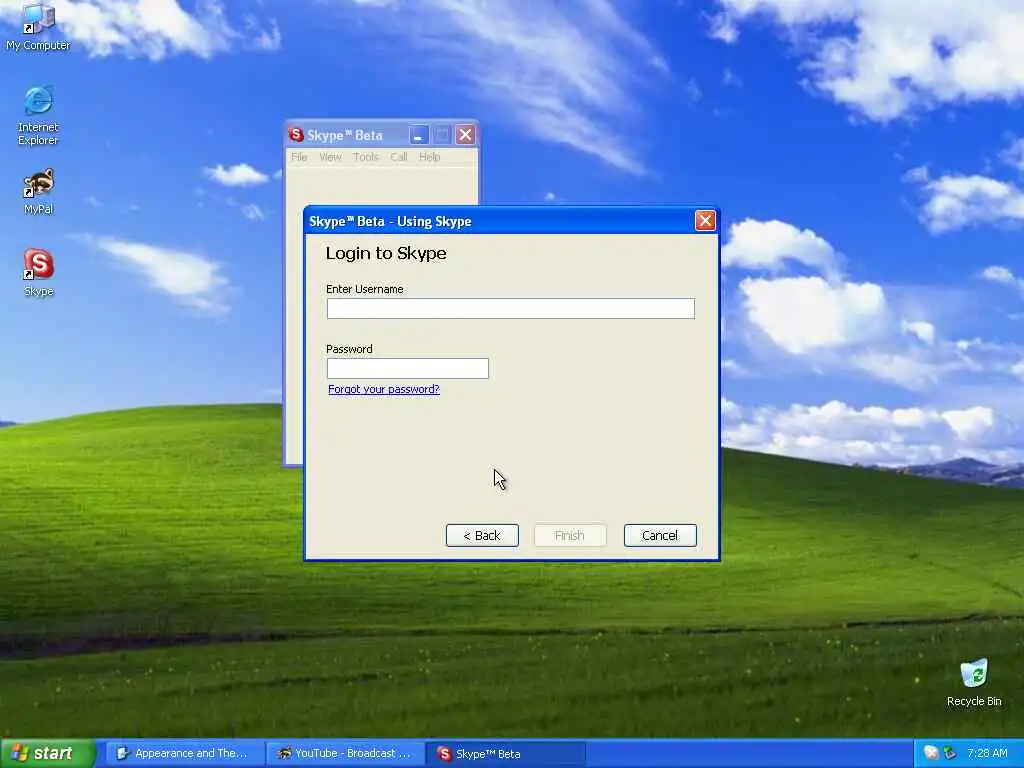Select the Skype desktop shortcut
This screenshot has height=768, width=1024.
tap(38, 272)
